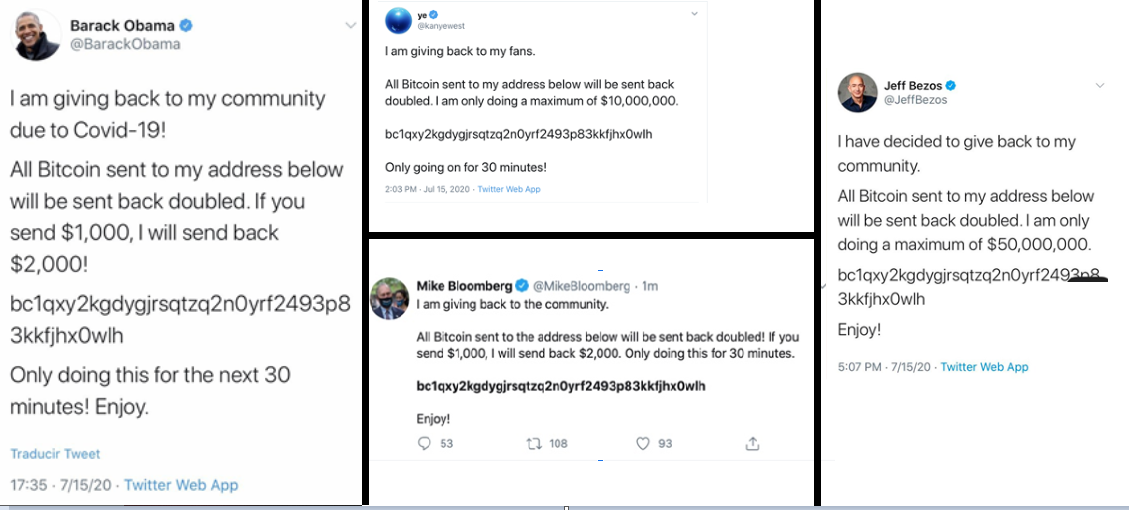Image resolution: width=1129 pixels, height=510 pixels.
Task: Open Jeff Bezos's profile picture
Action: click(x=858, y=92)
